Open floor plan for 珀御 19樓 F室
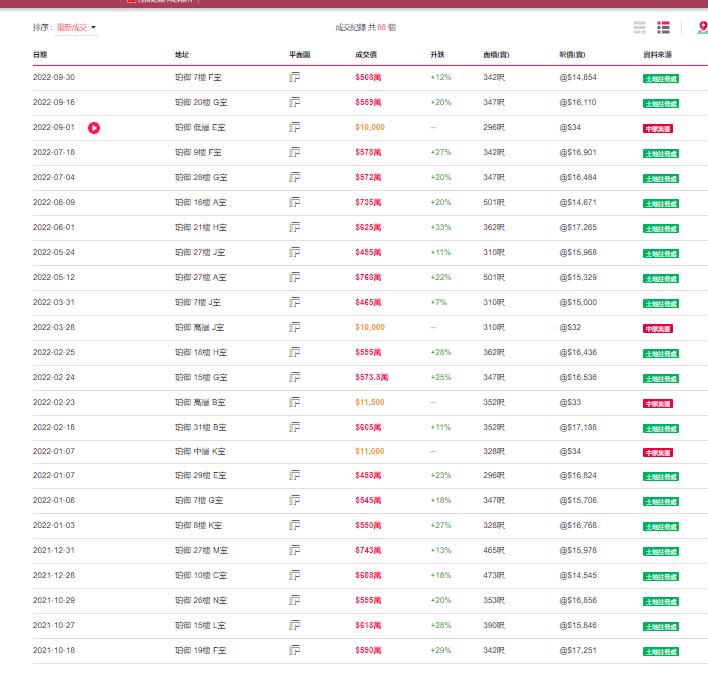The height and width of the screenshot is (676, 708). click(x=294, y=650)
